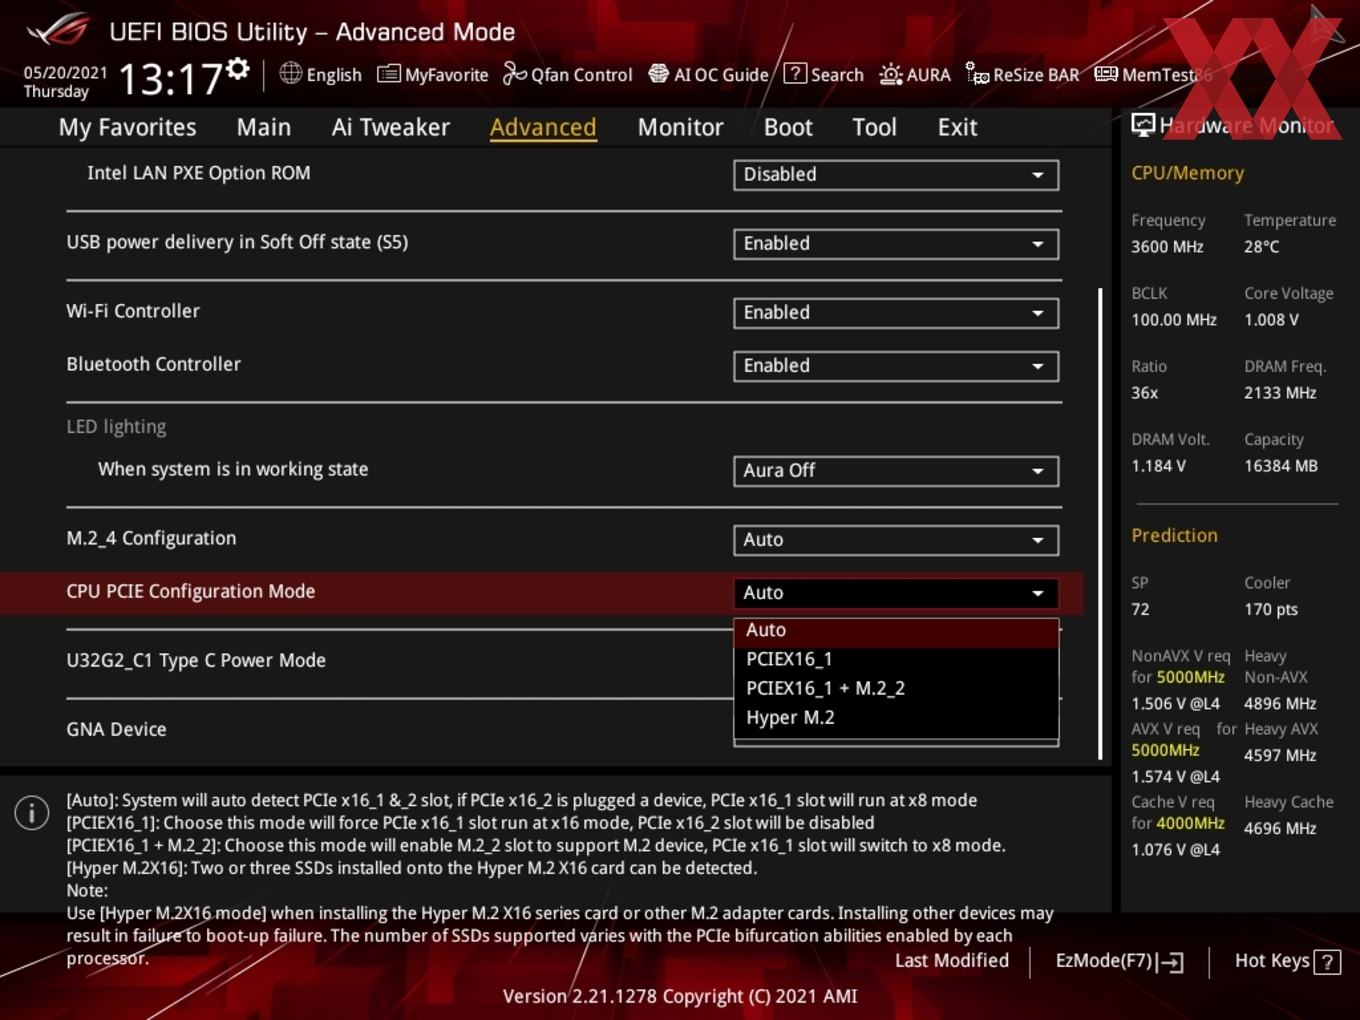Select U32G2_C1 Type C Power Mode row
This screenshot has width=1360, height=1020.
[x=196, y=660]
